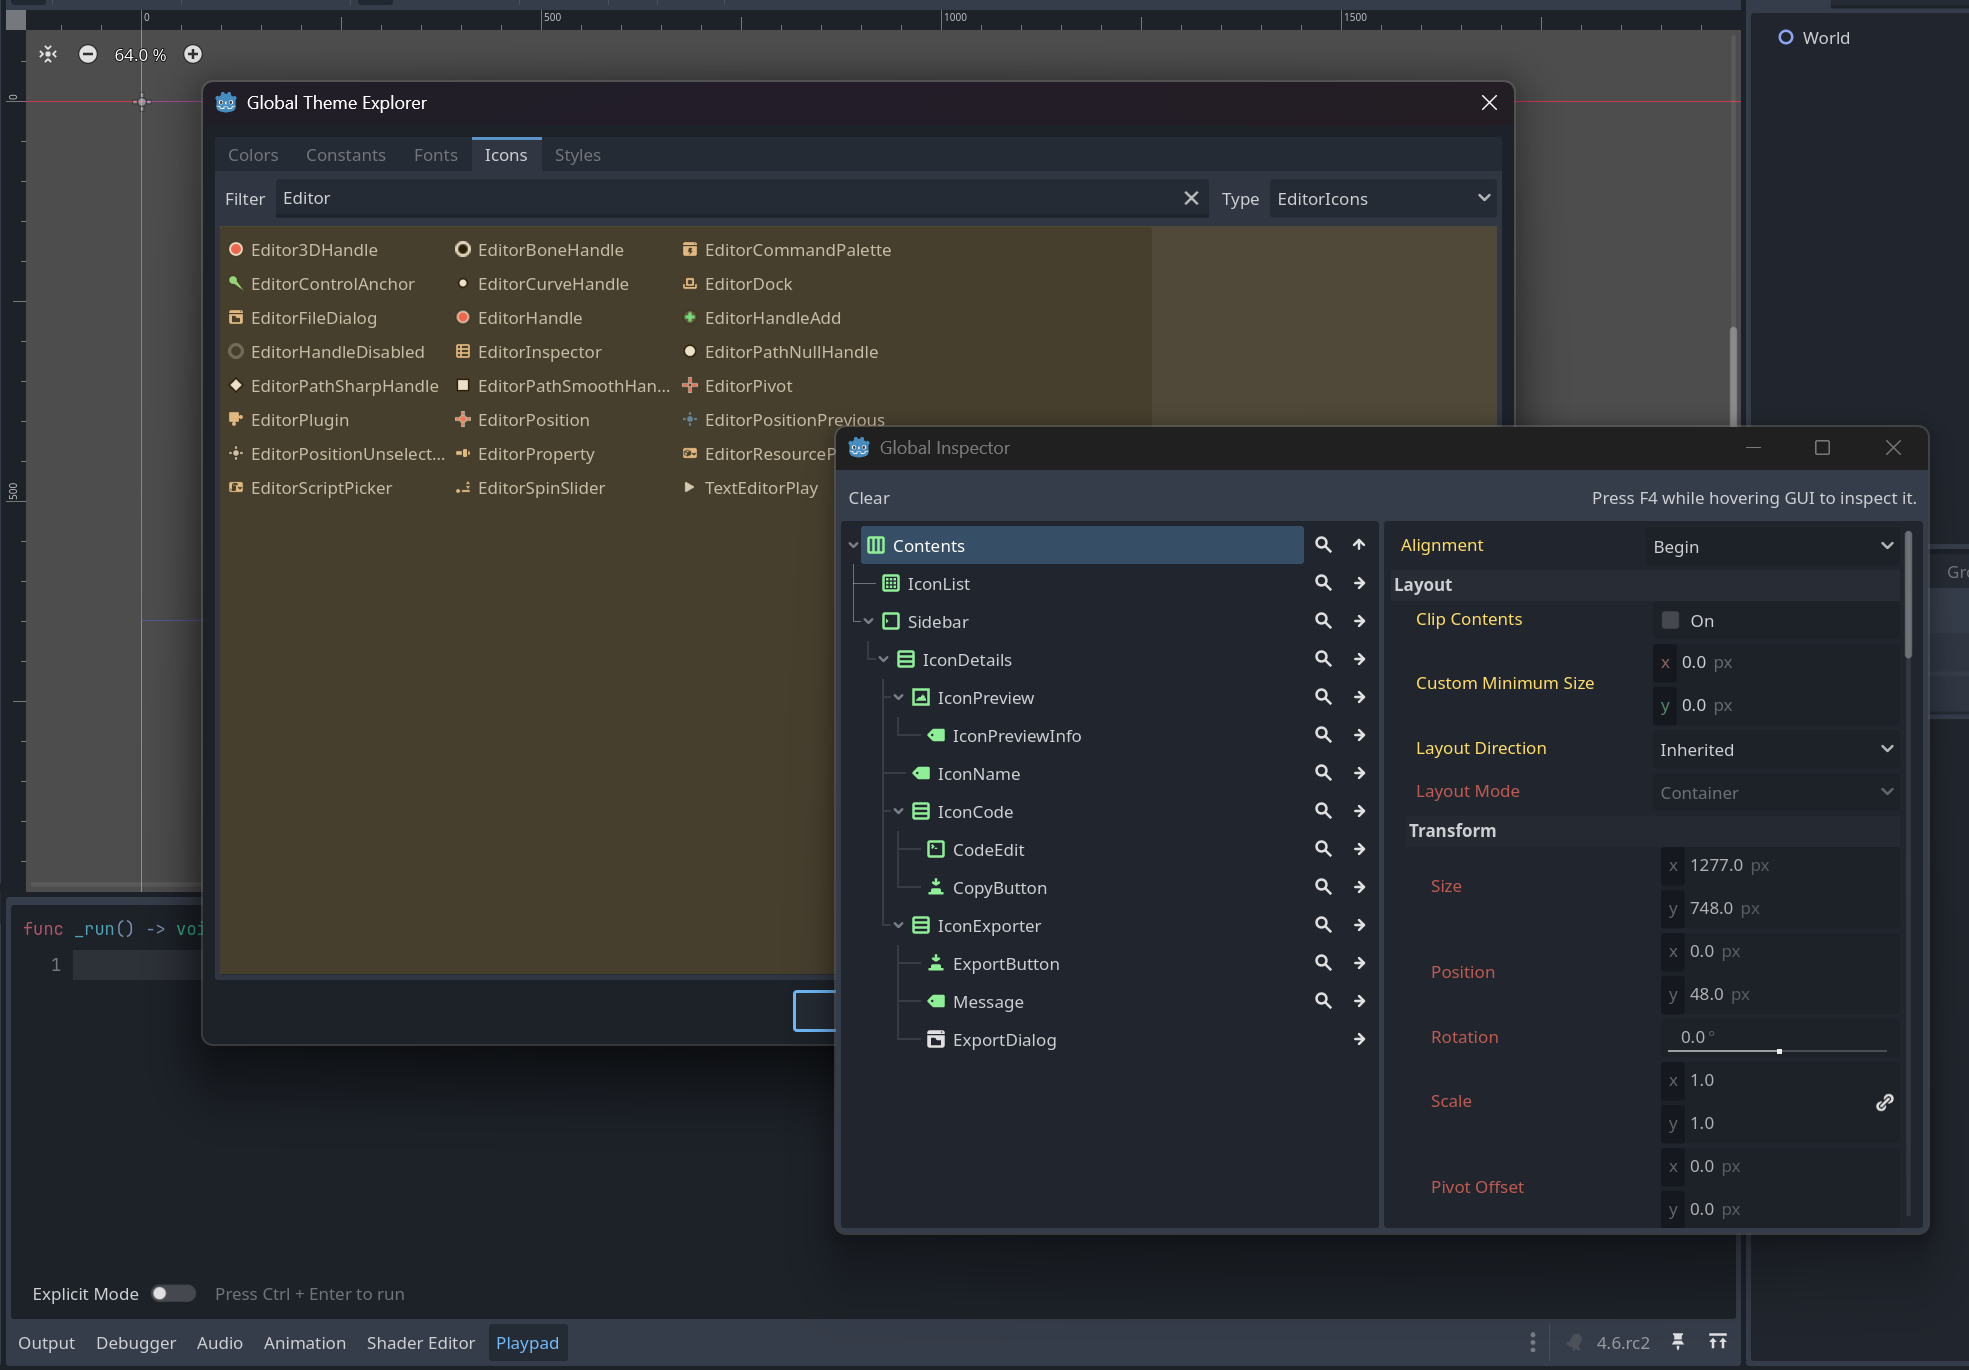1969x1370 pixels.
Task: Click the center view icon near zoom controls
Action: (x=48, y=54)
